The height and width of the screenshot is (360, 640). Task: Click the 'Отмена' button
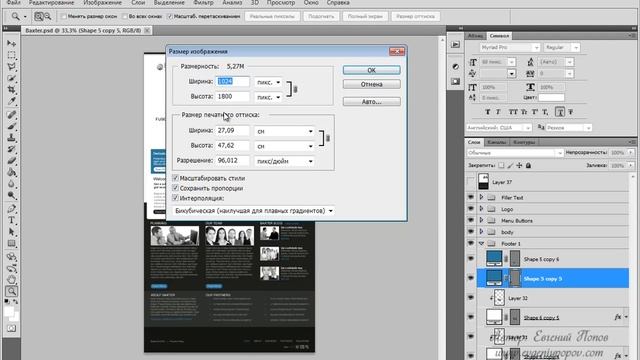371,84
